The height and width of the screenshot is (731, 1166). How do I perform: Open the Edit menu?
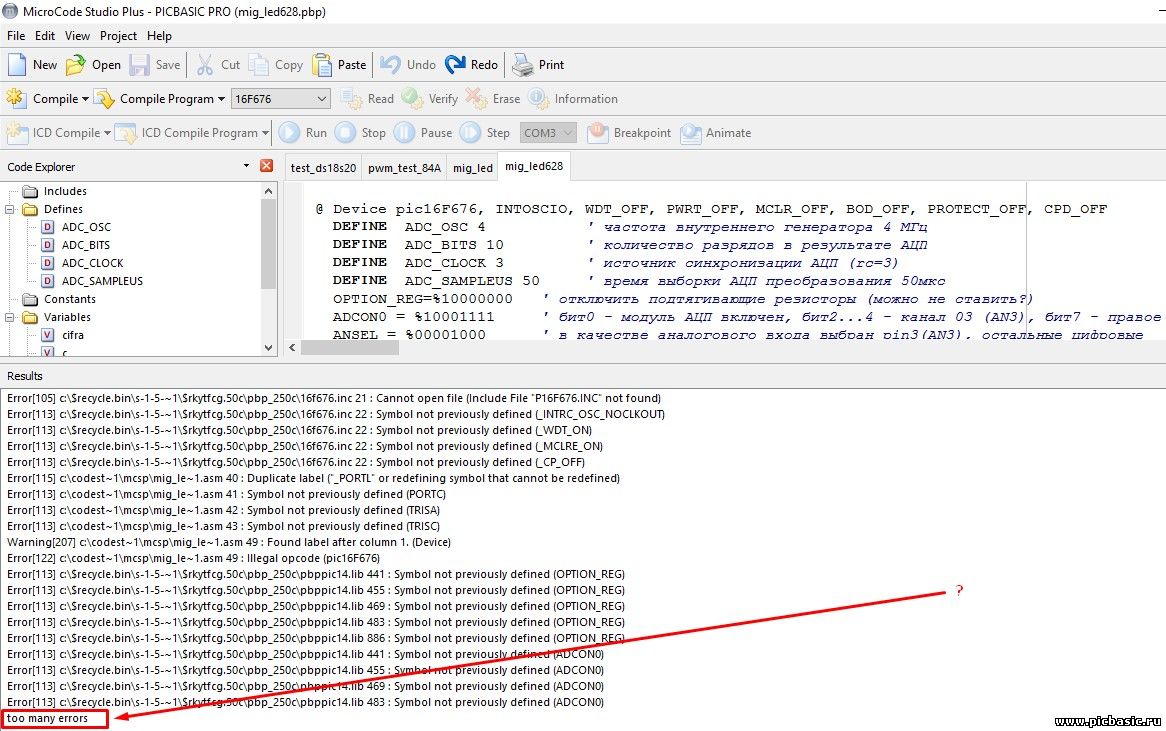click(45, 35)
